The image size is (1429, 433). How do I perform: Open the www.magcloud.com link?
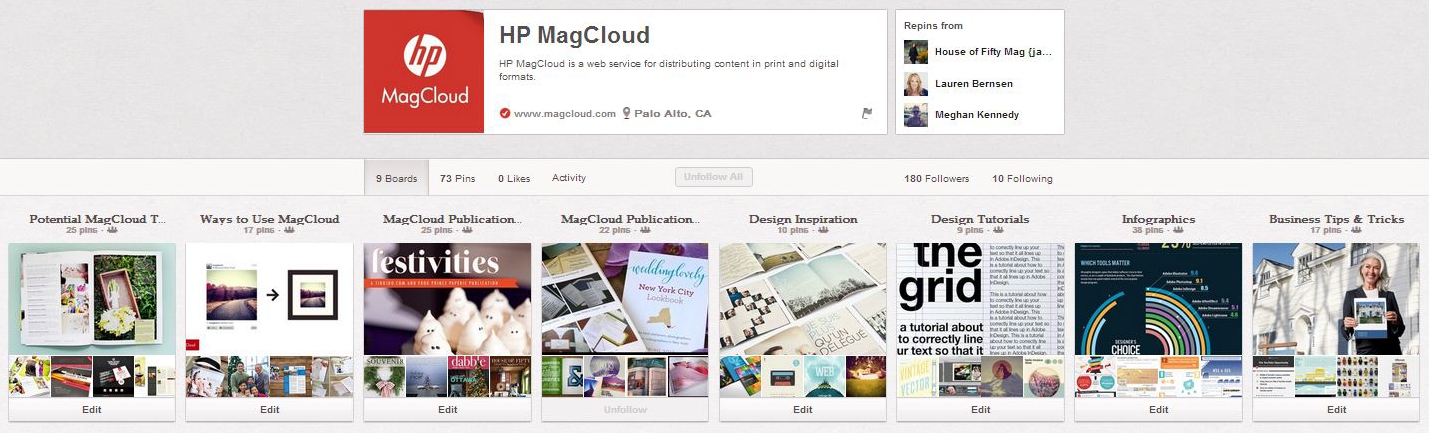pos(565,114)
